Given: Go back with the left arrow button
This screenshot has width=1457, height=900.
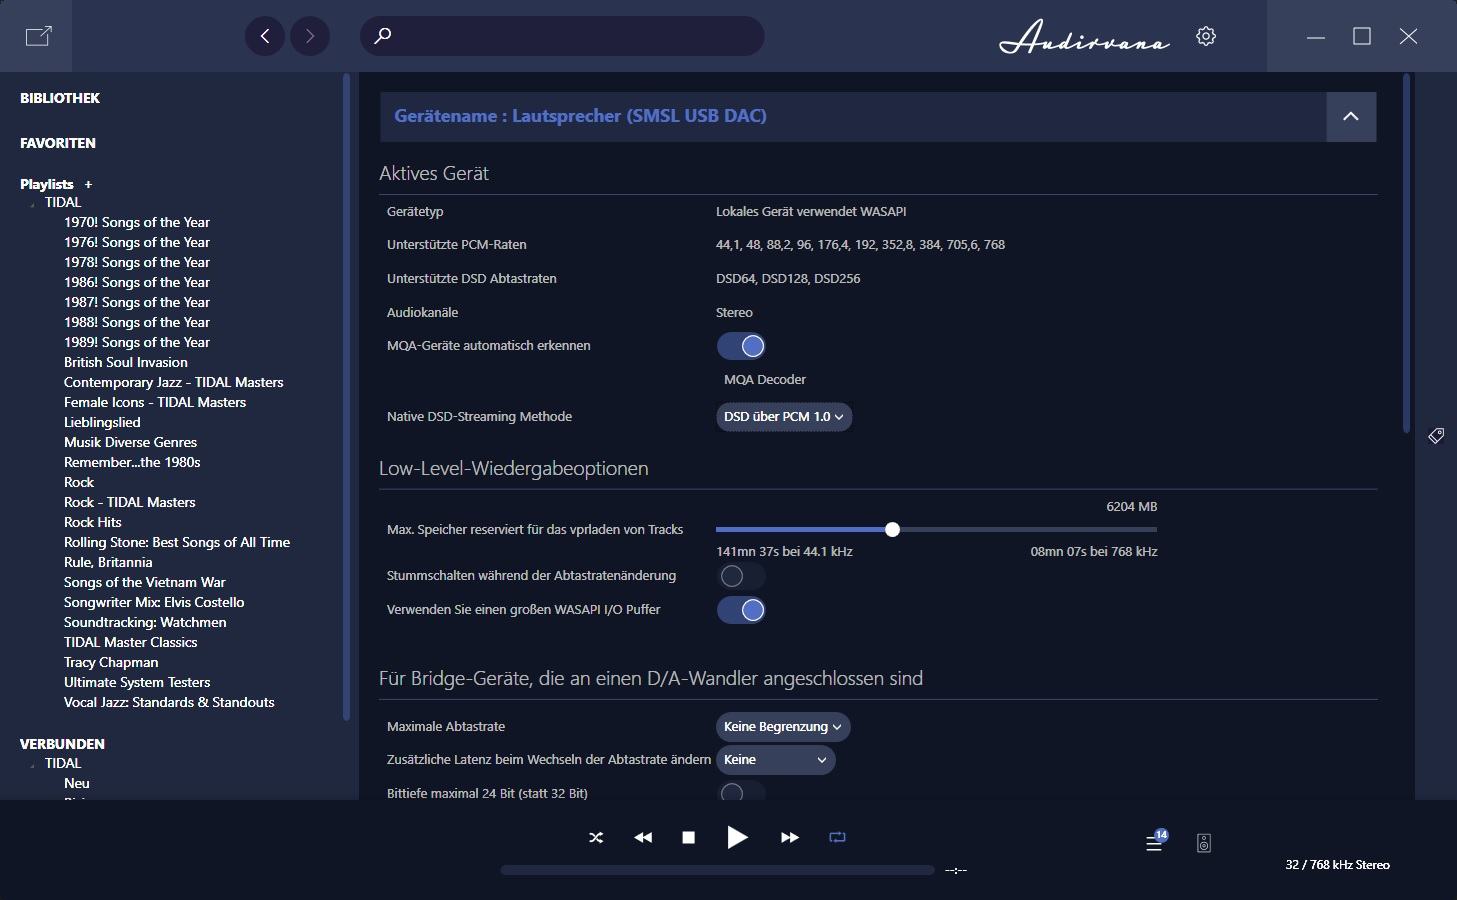Looking at the screenshot, I should [x=265, y=36].
